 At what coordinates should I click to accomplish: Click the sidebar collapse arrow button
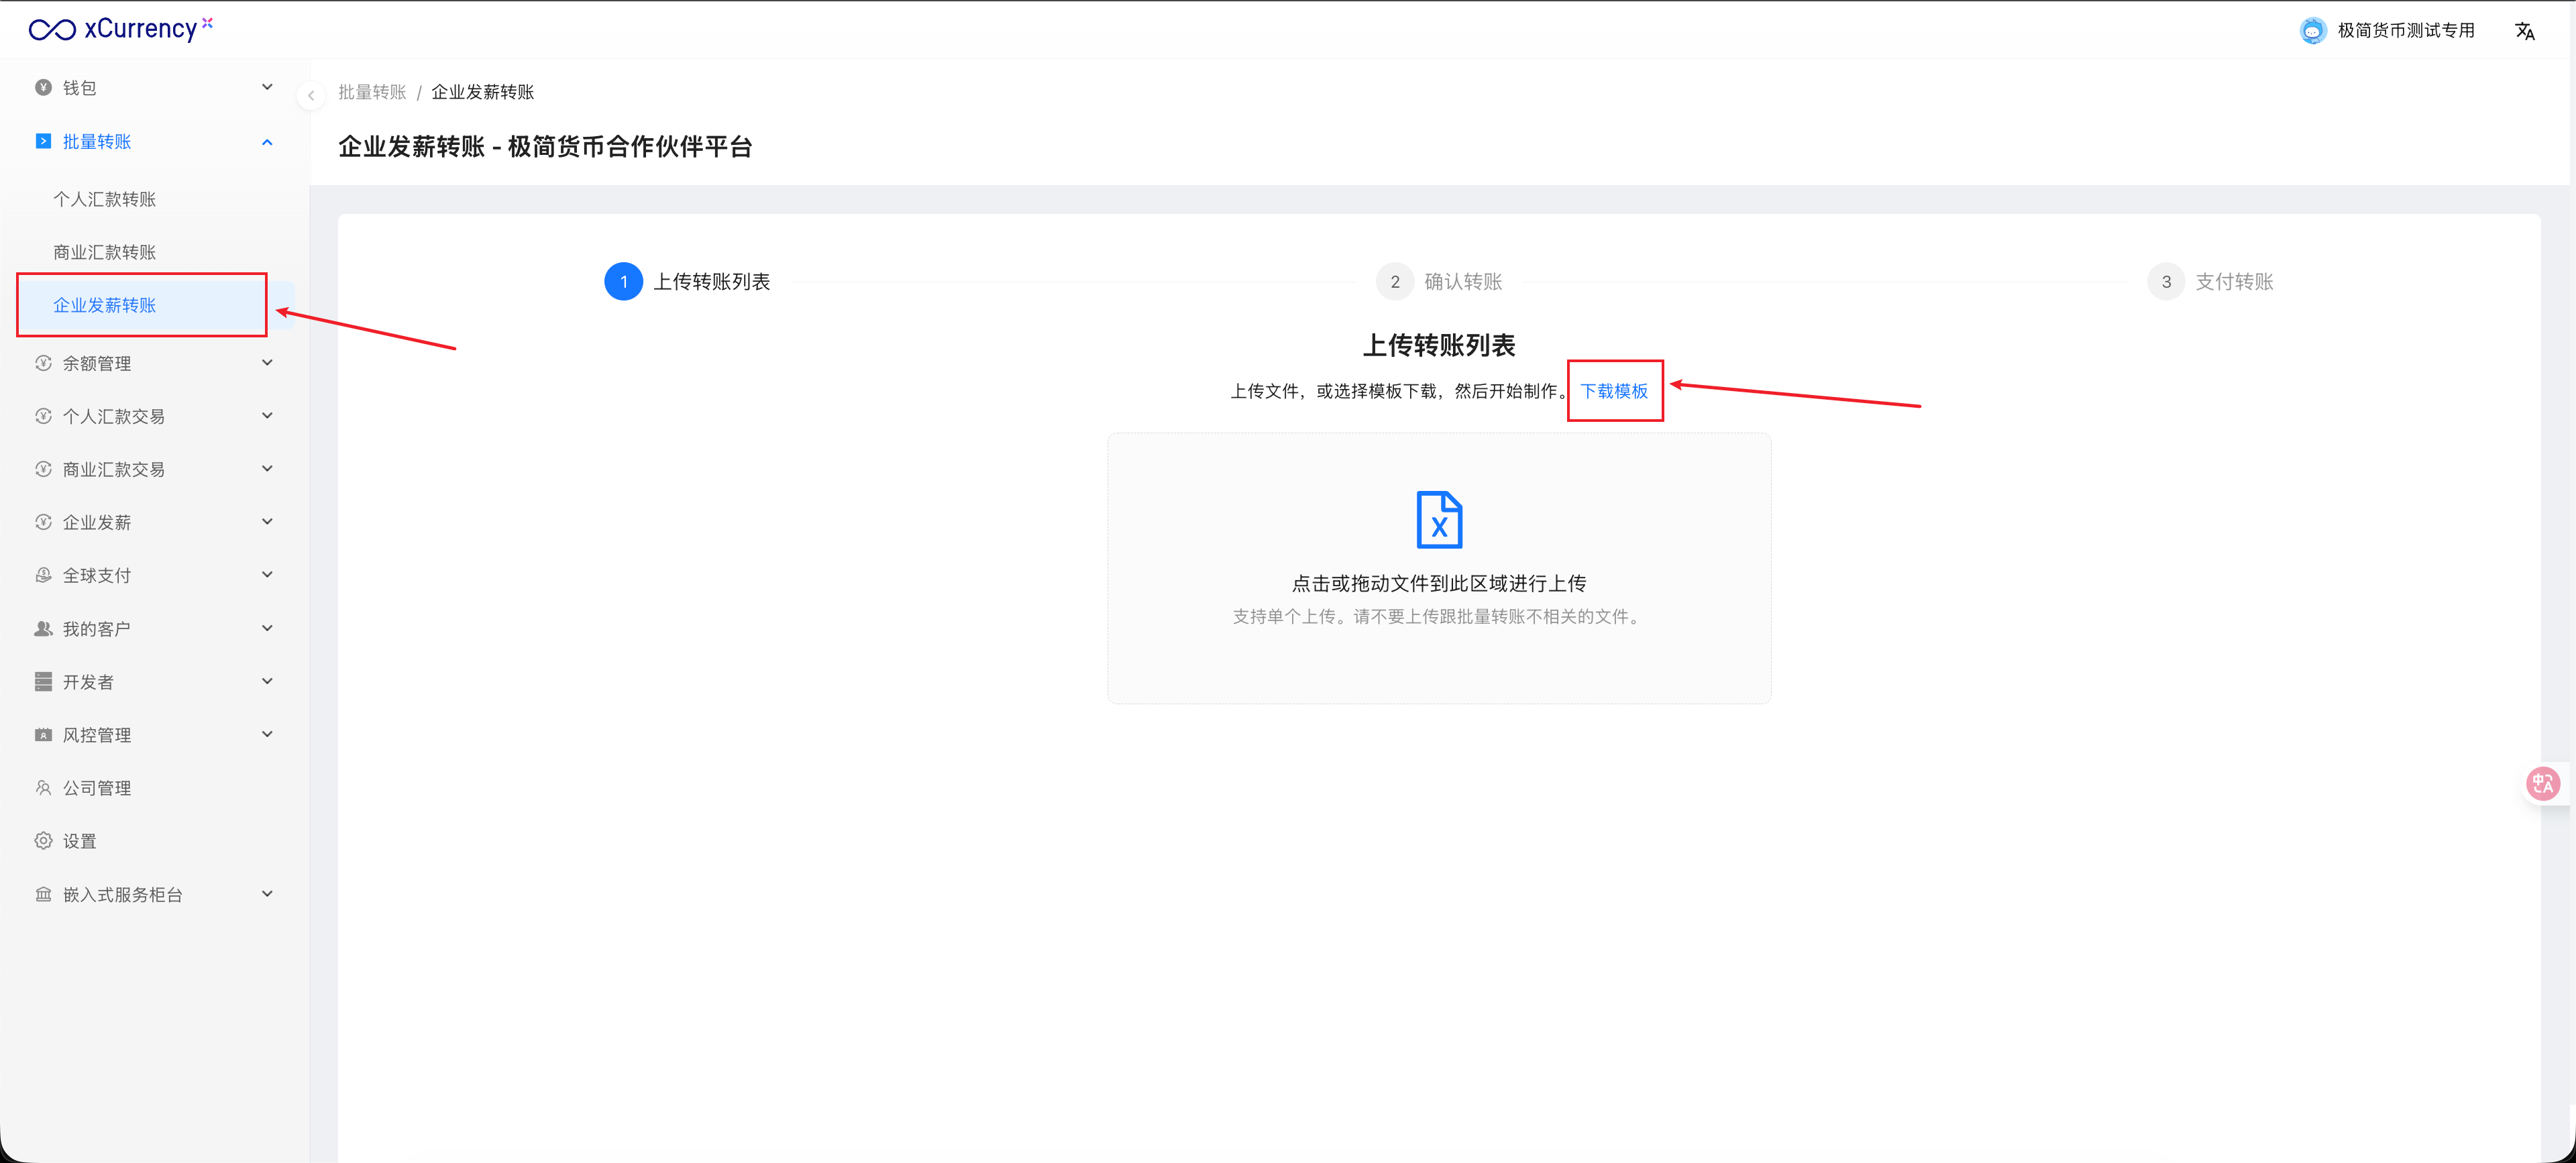(311, 96)
